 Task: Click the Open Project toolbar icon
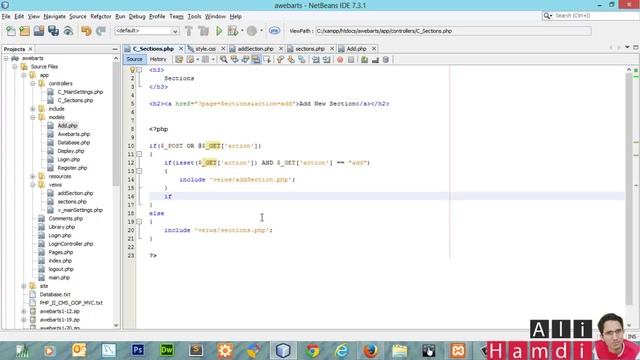click(39, 31)
